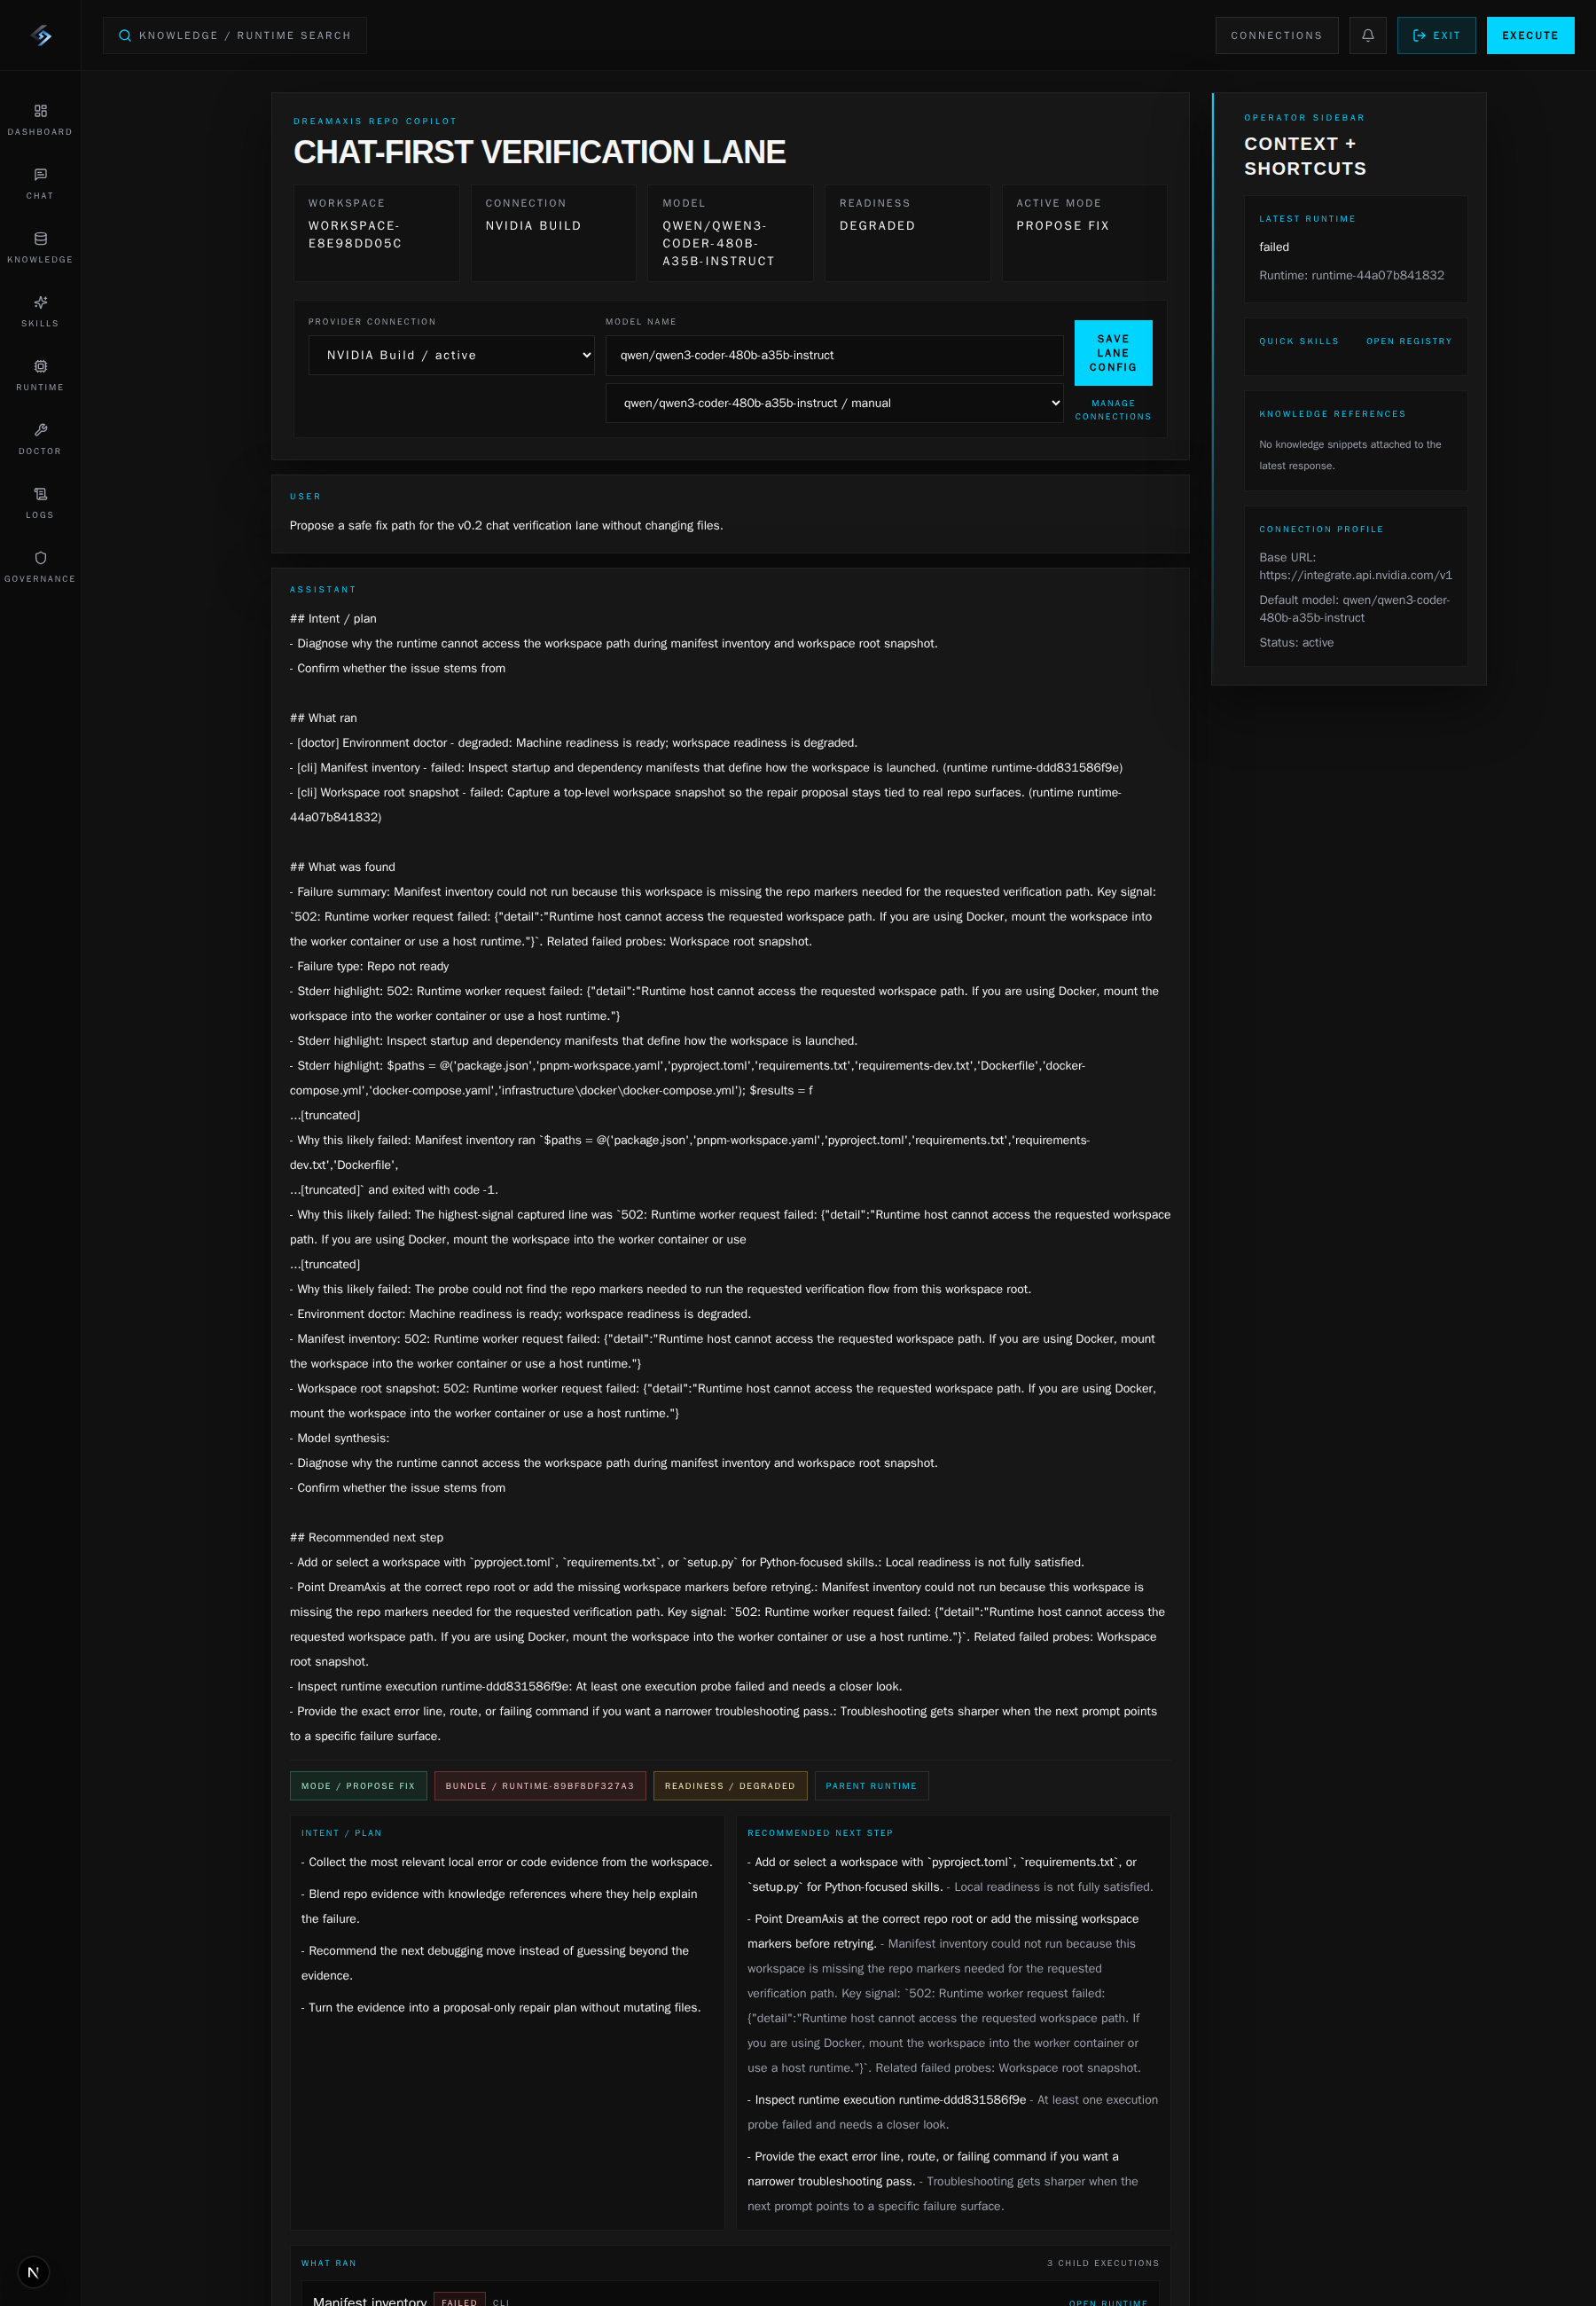Click the Bundle / Runtime-89BF8DF327A3 tag
This screenshot has width=1596, height=2306.
click(x=540, y=1786)
